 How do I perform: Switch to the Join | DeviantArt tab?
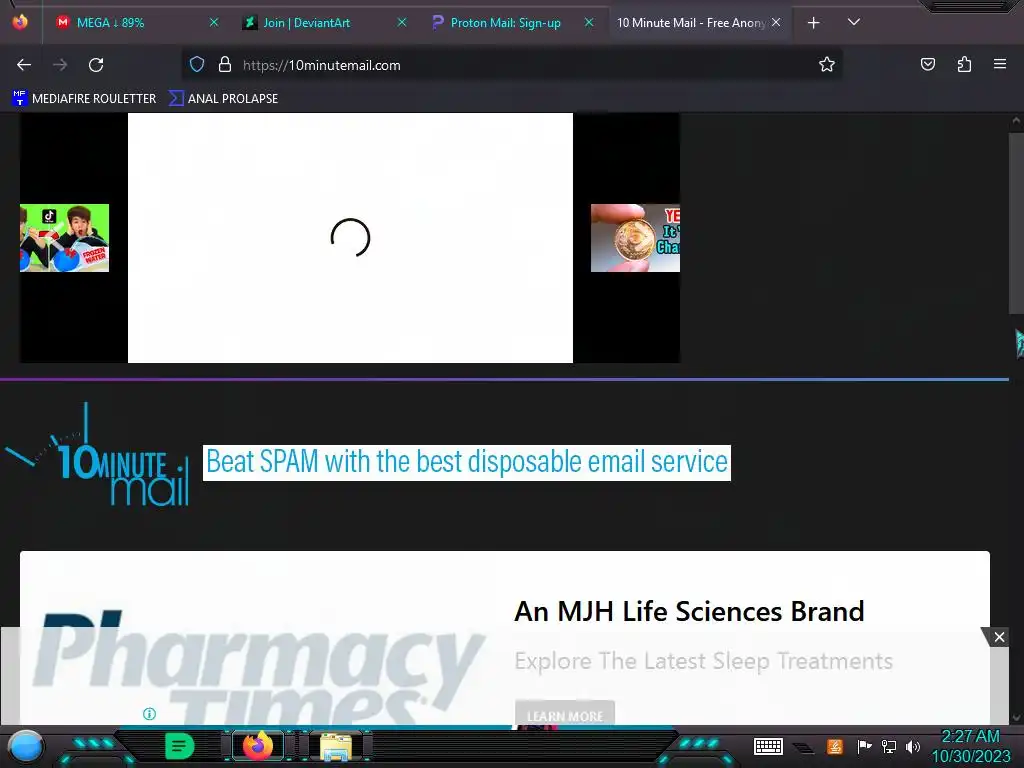click(x=325, y=23)
